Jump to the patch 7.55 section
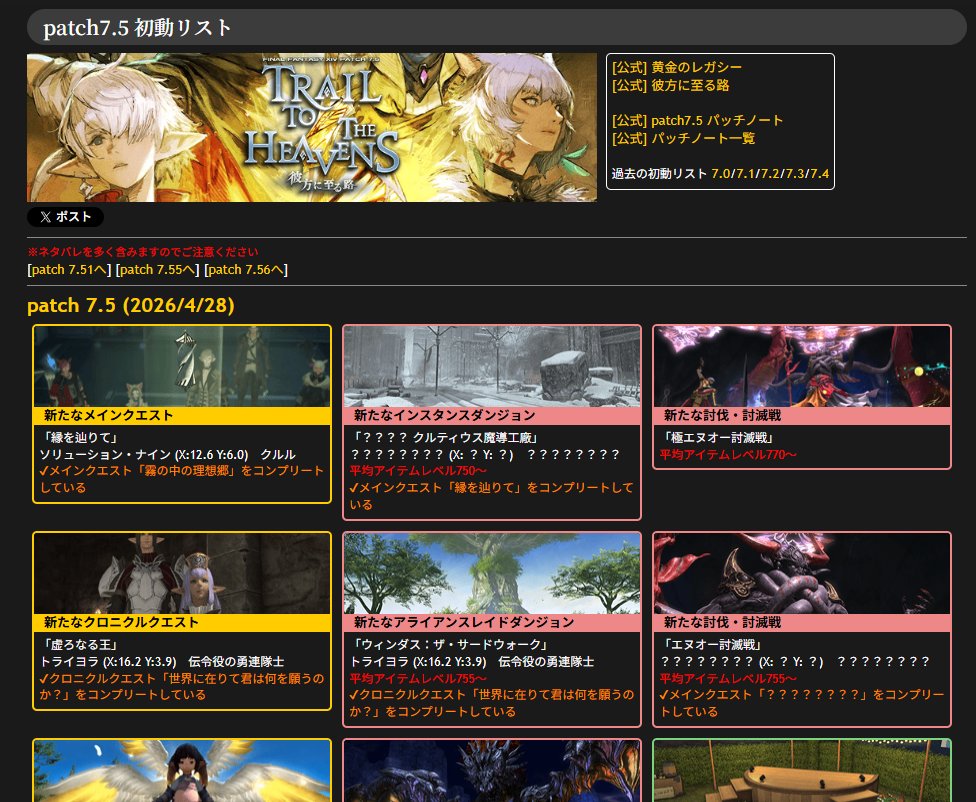Image resolution: width=976 pixels, height=802 pixels. pos(156,269)
